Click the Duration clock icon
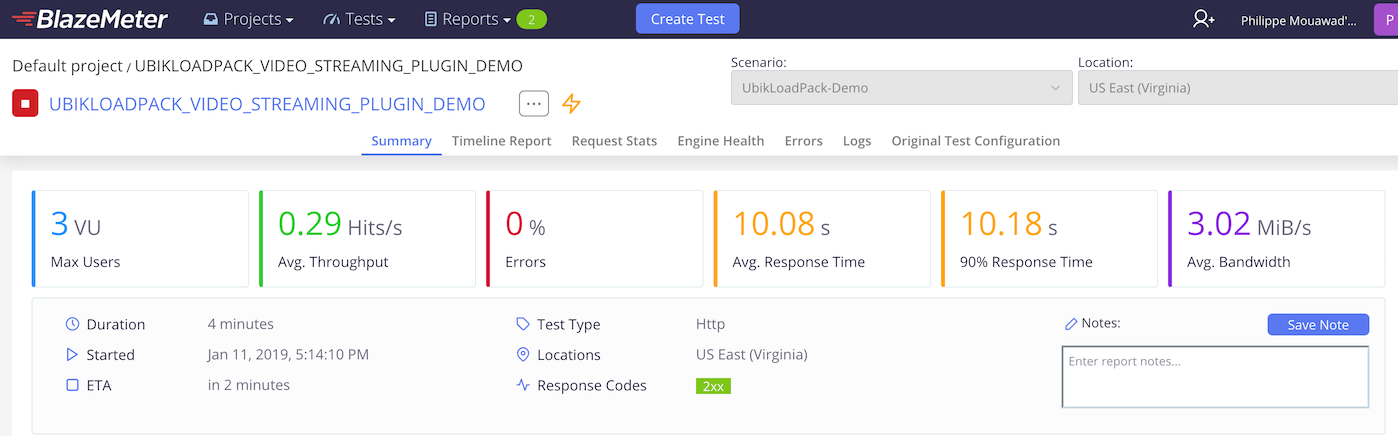 pyautogui.click(x=72, y=324)
